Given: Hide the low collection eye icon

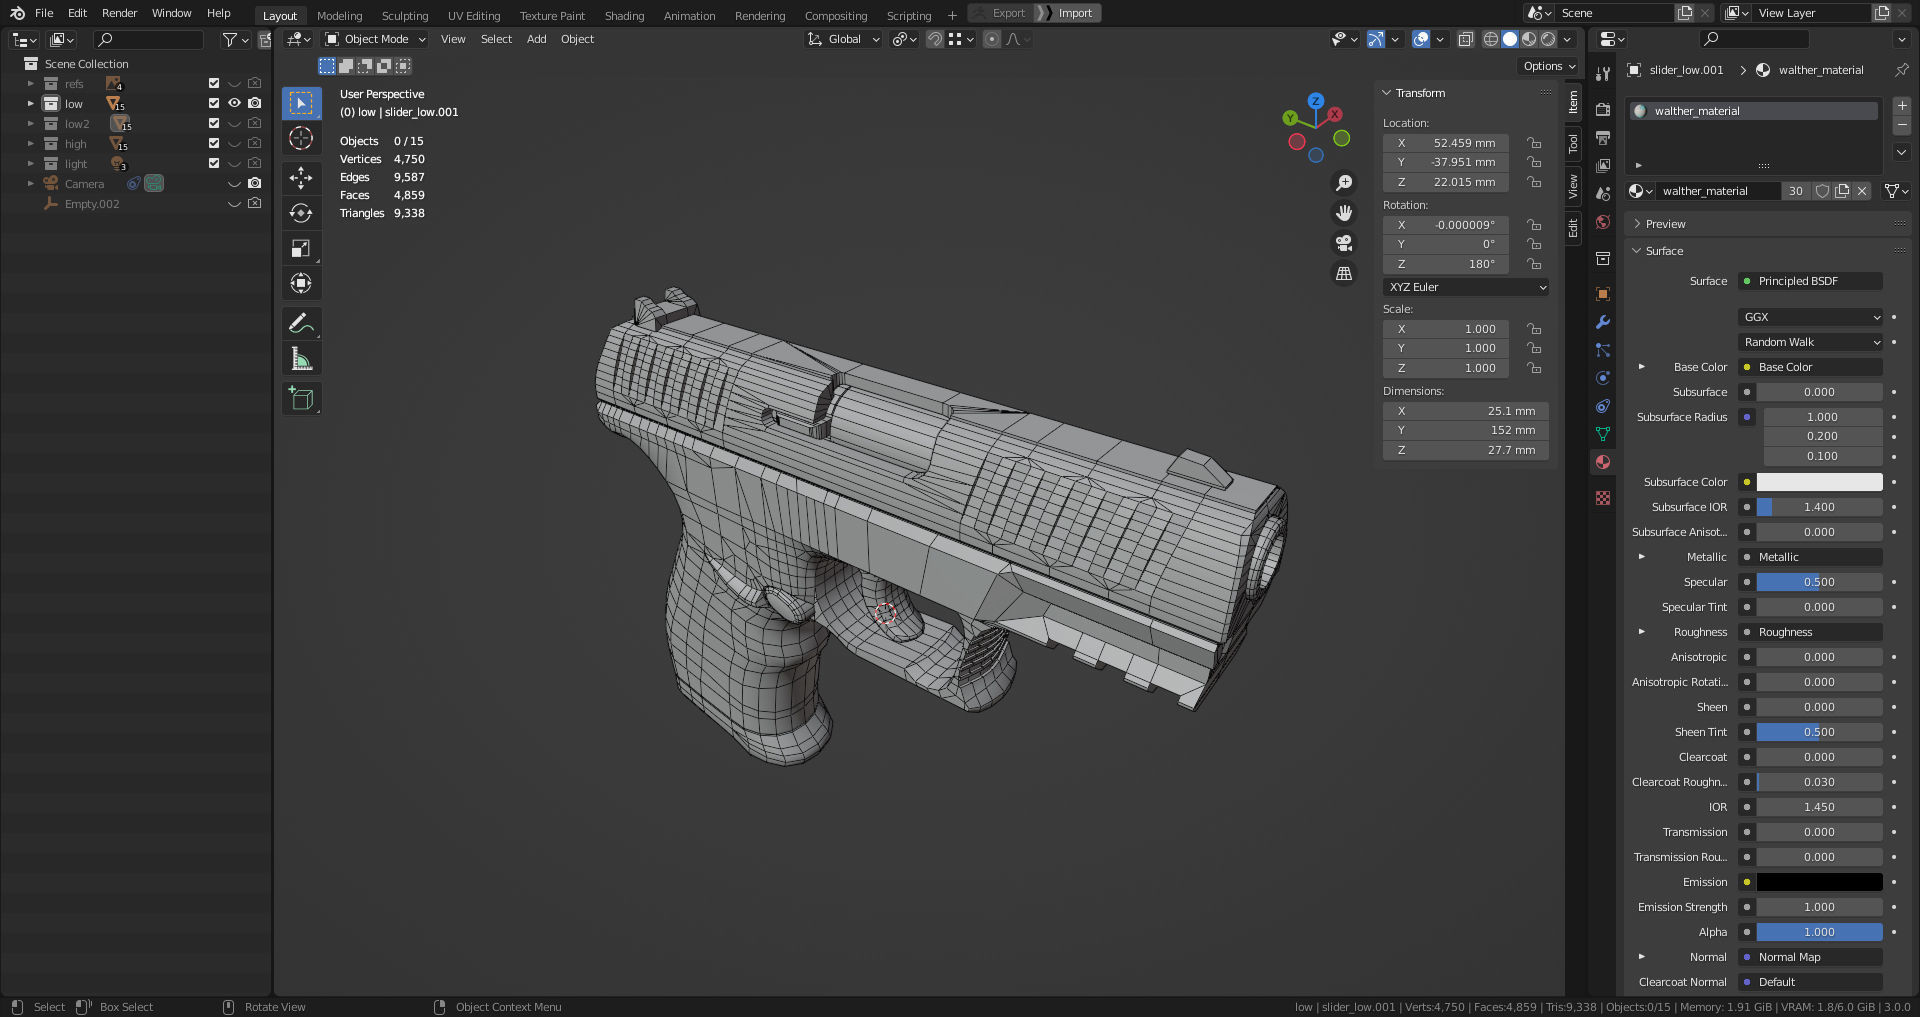Looking at the screenshot, I should pos(234,103).
